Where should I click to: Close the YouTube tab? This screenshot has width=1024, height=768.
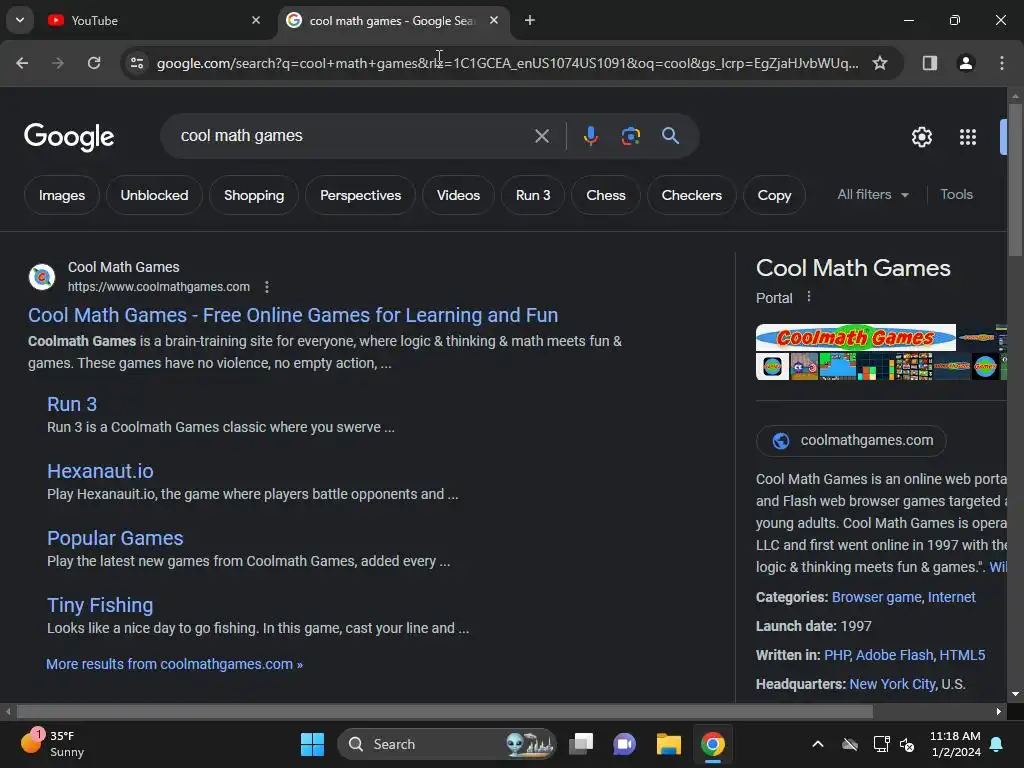[256, 20]
